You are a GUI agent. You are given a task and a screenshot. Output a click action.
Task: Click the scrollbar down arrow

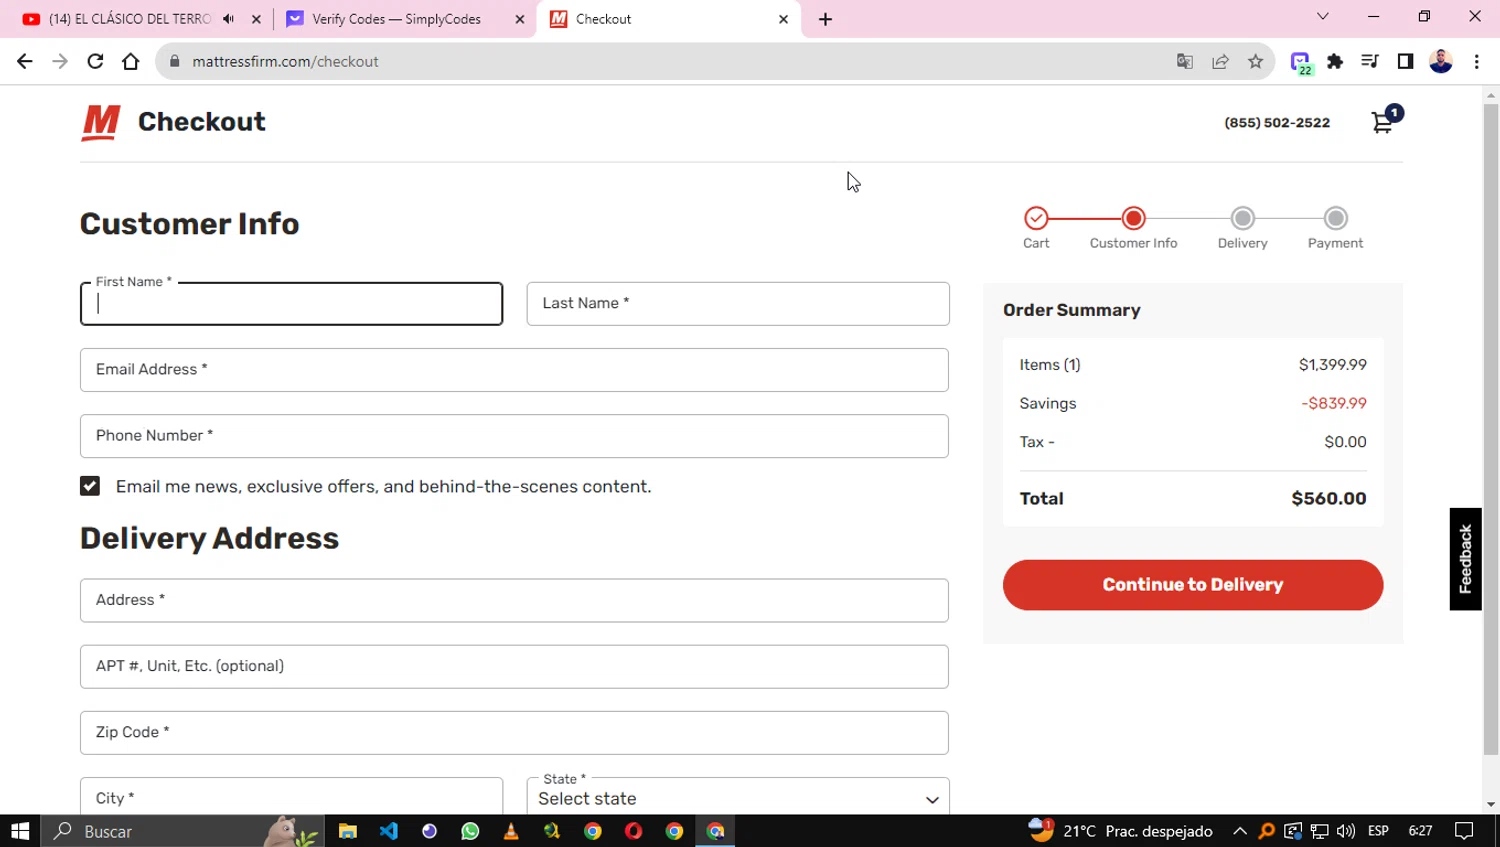click(1491, 804)
